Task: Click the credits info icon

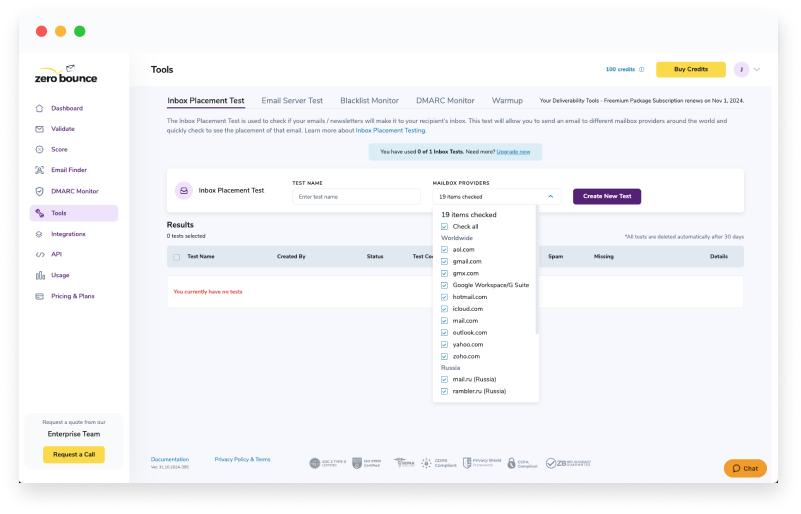Action: pos(642,69)
